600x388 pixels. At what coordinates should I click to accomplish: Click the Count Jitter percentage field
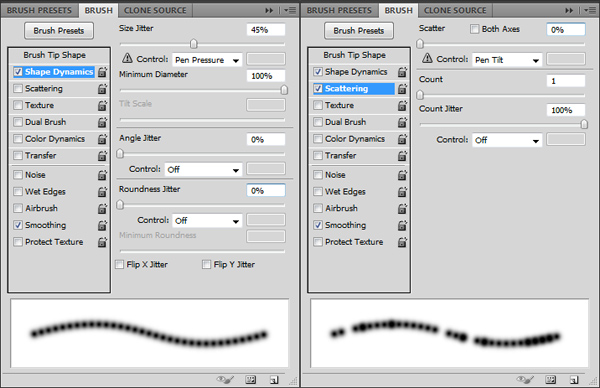click(x=566, y=110)
